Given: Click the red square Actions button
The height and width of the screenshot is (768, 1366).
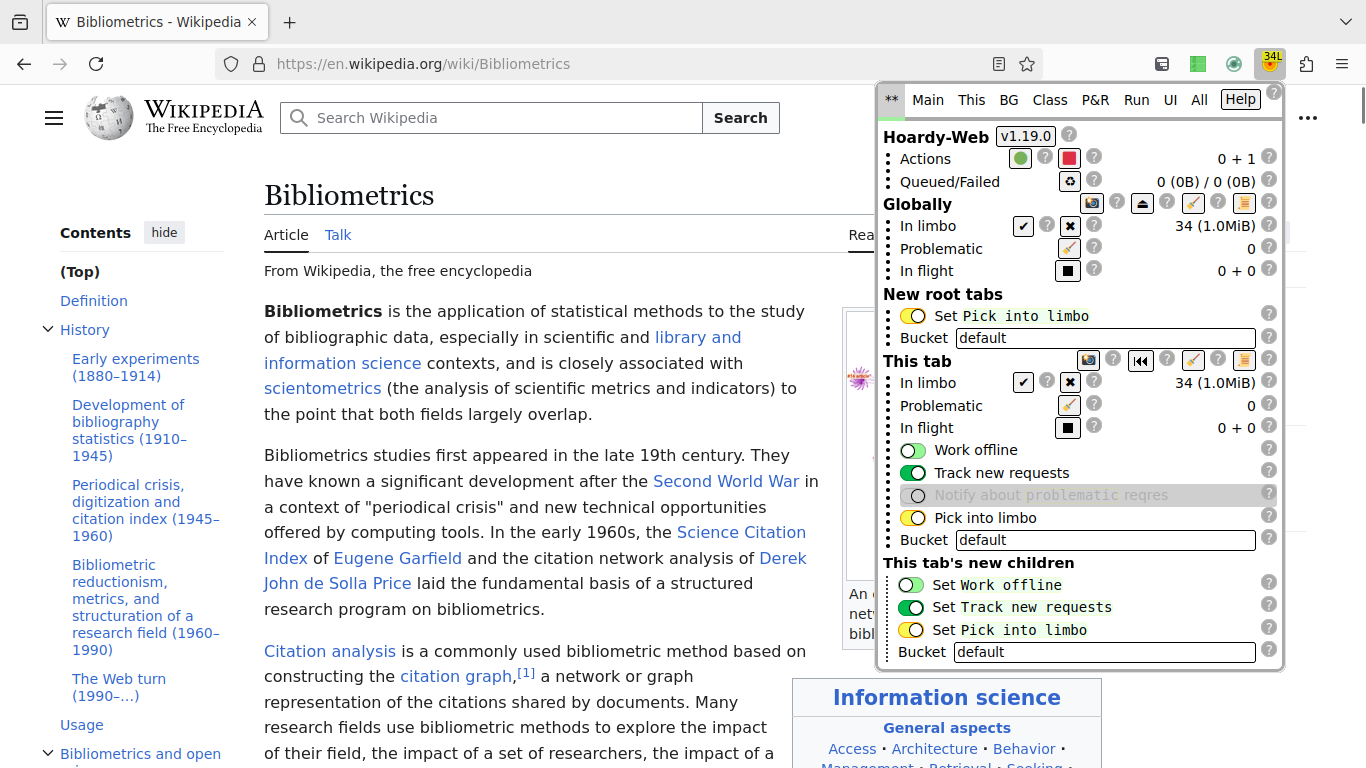Looking at the screenshot, I should (1069, 158).
